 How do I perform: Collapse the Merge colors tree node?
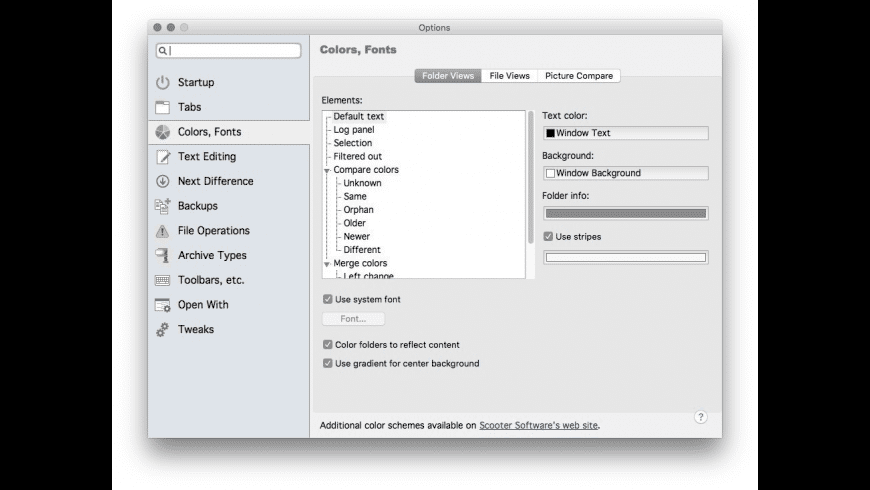(327, 264)
